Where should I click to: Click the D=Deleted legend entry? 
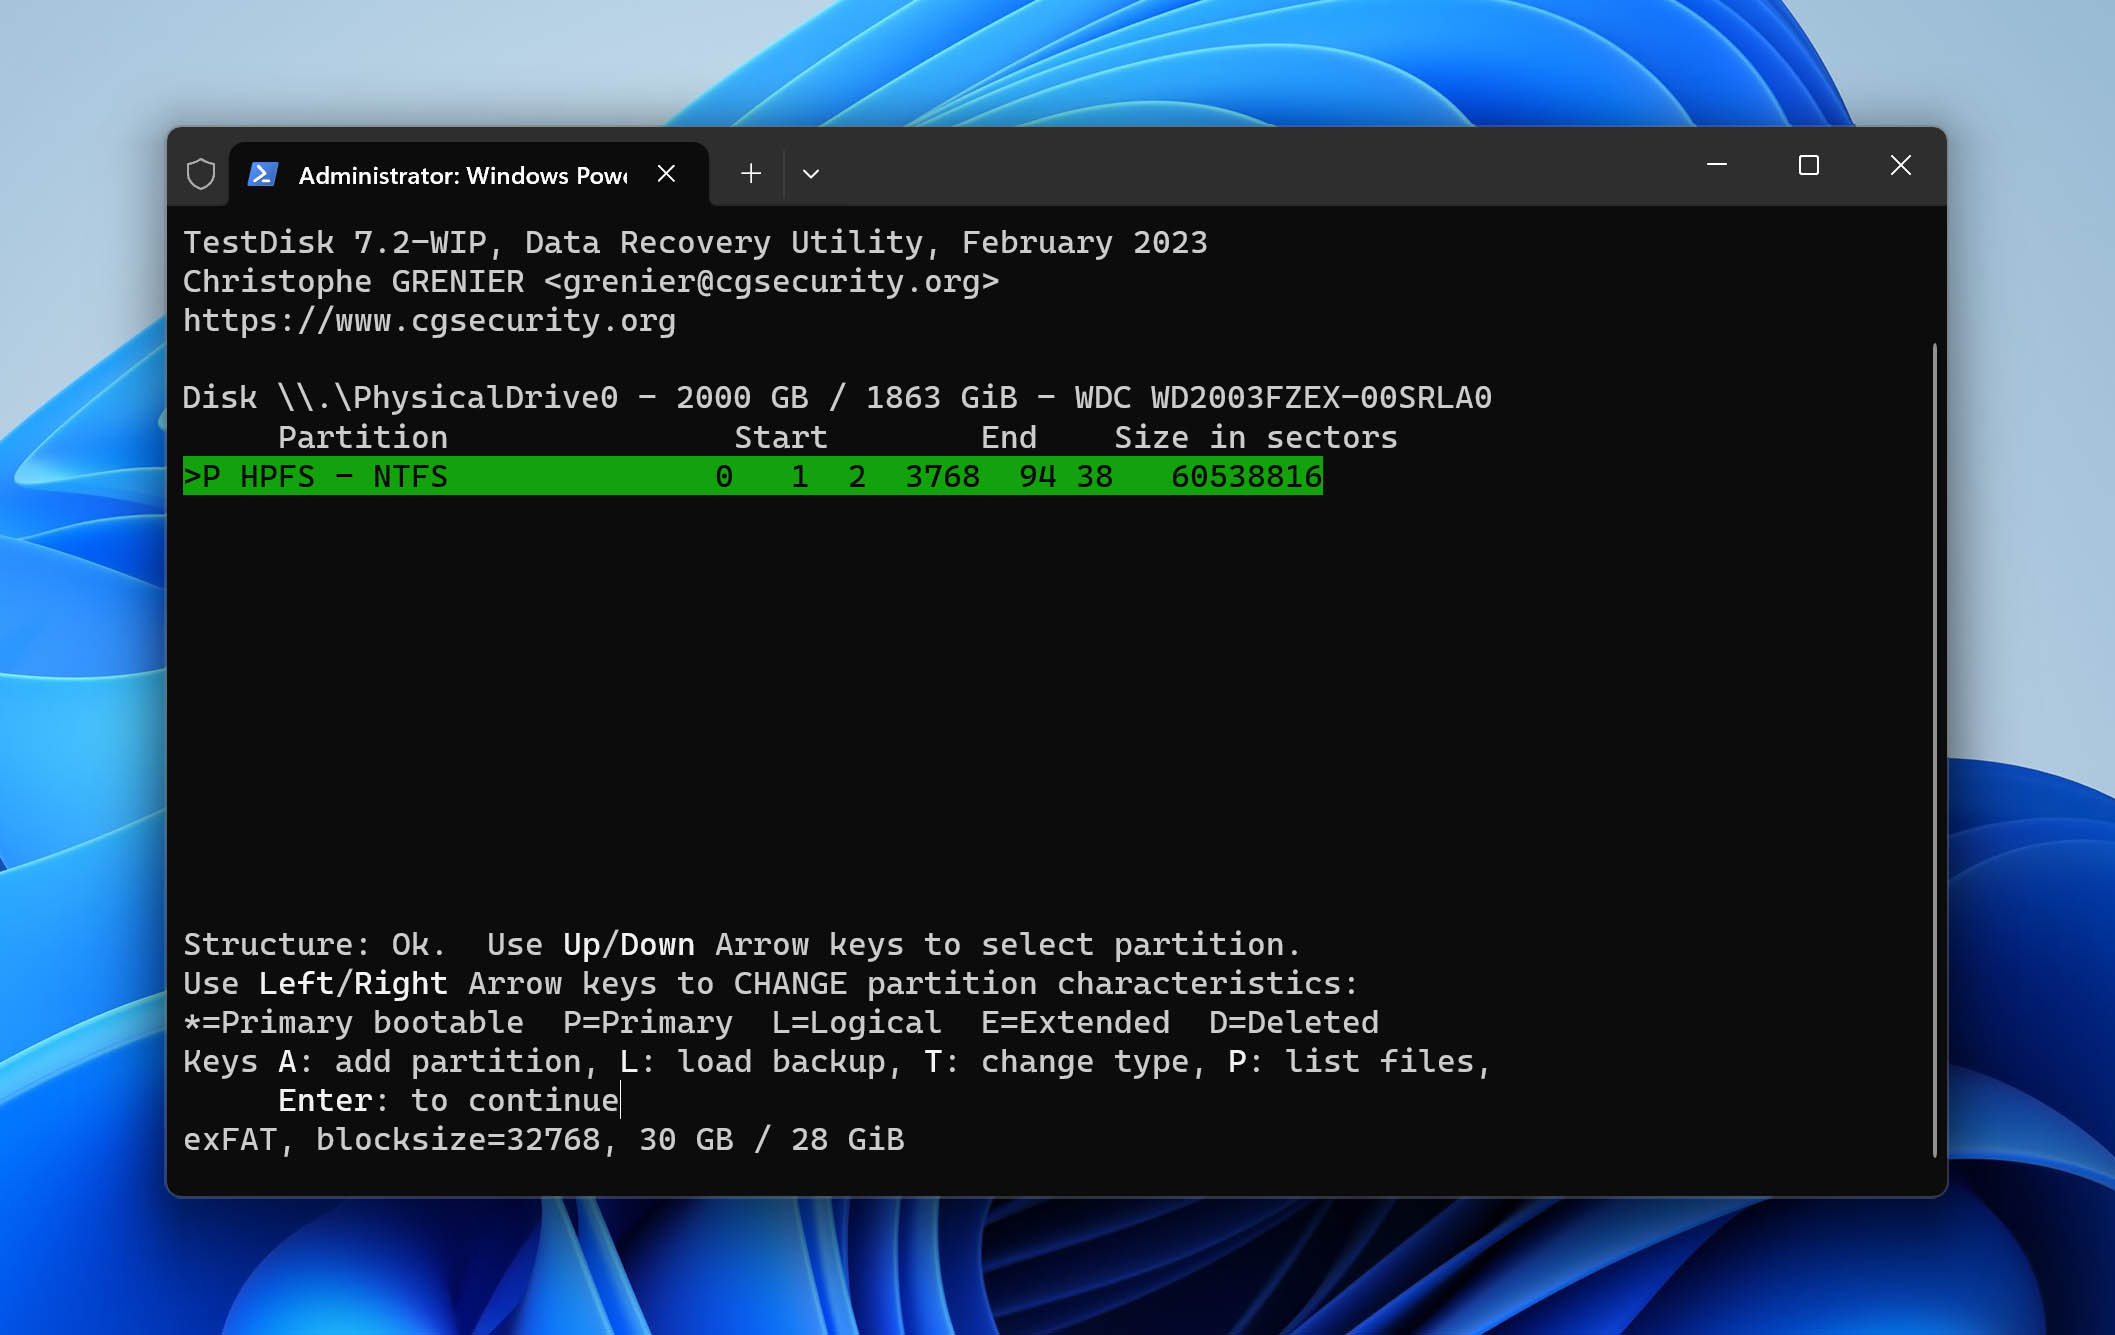(1294, 1022)
